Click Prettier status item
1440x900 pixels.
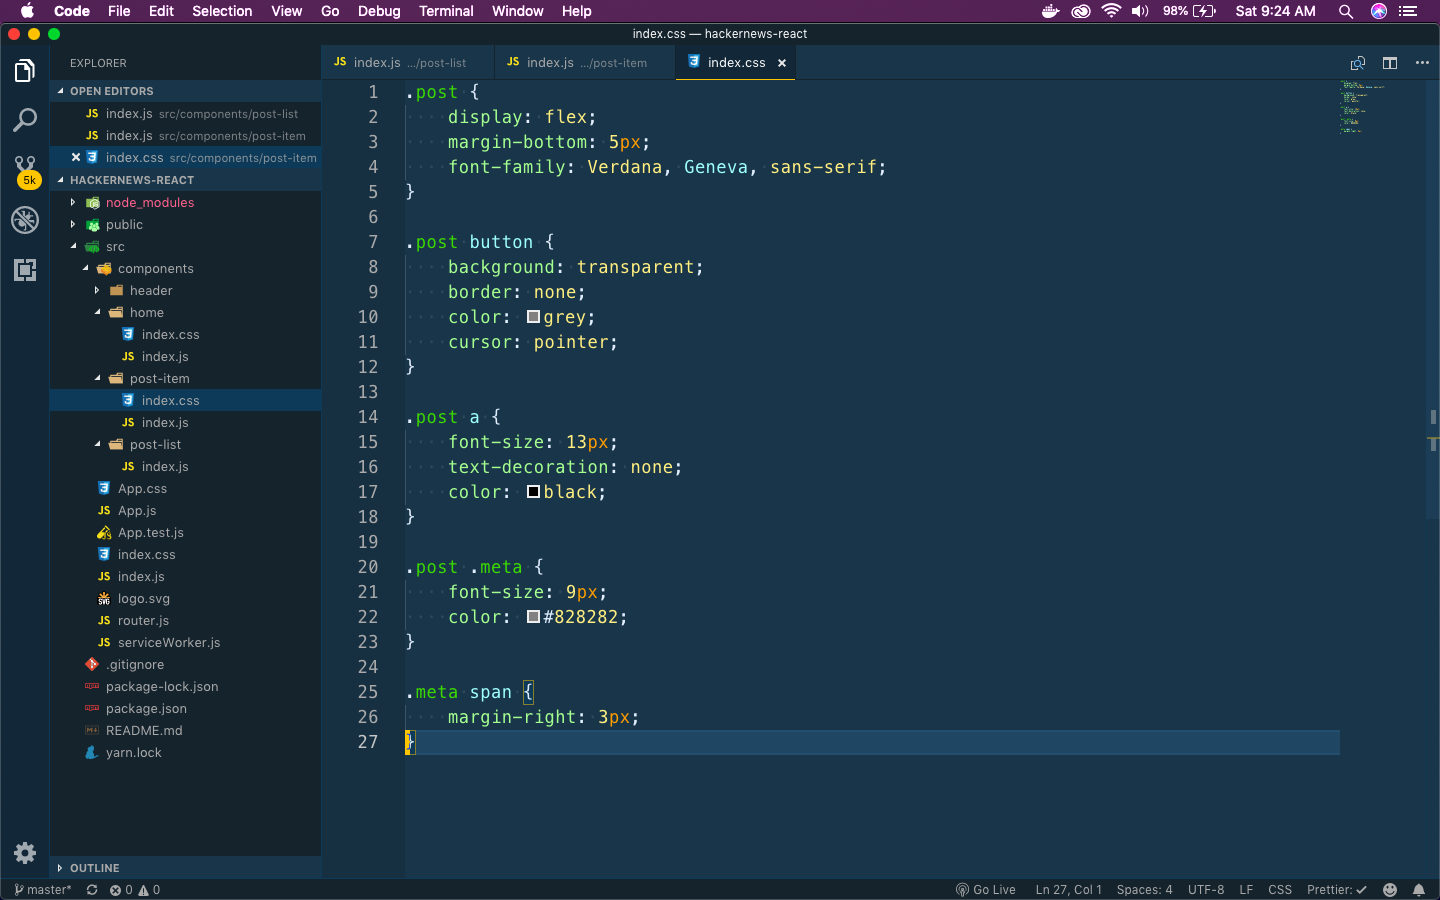[1337, 890]
